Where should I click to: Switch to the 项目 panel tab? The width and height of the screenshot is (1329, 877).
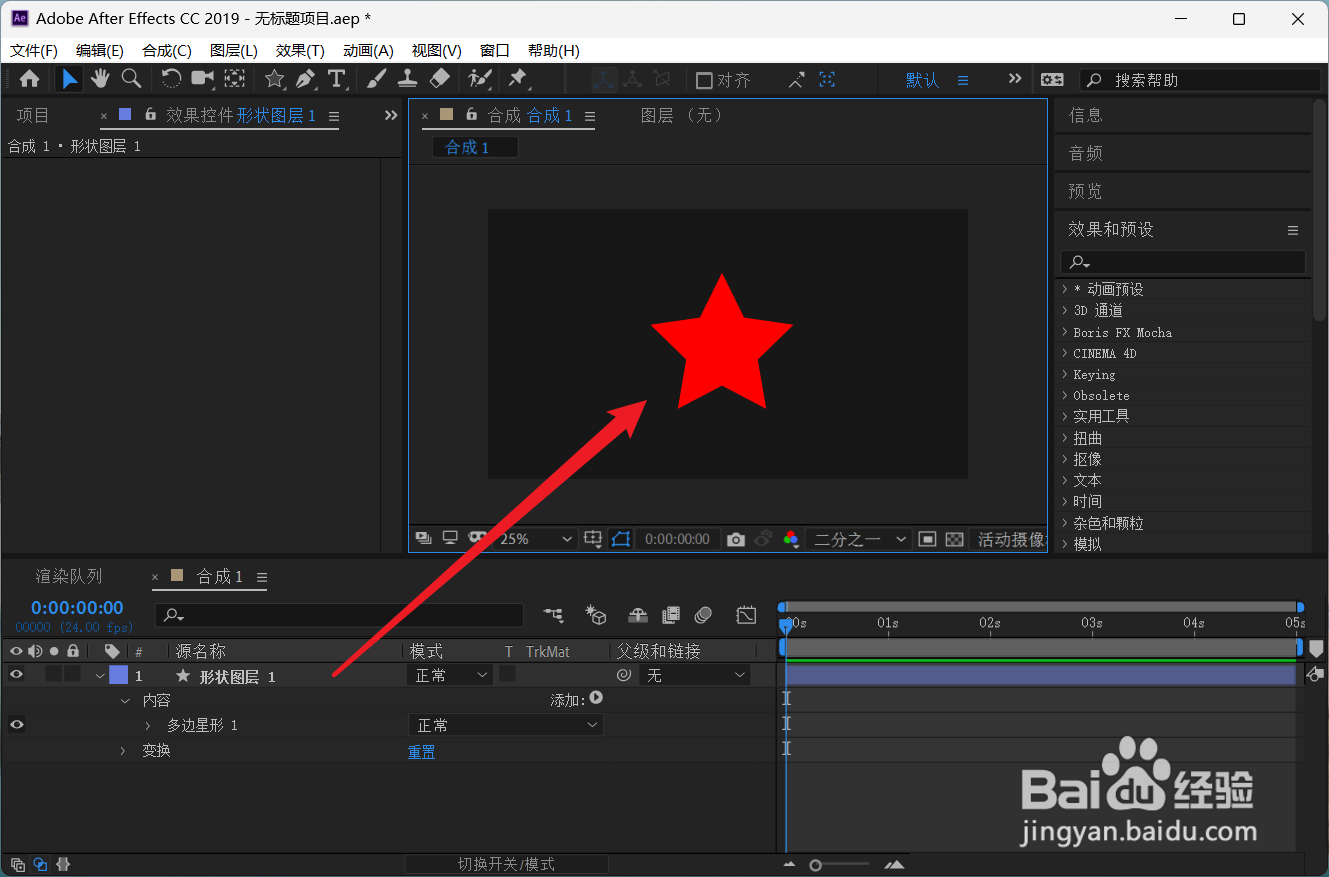pos(33,116)
